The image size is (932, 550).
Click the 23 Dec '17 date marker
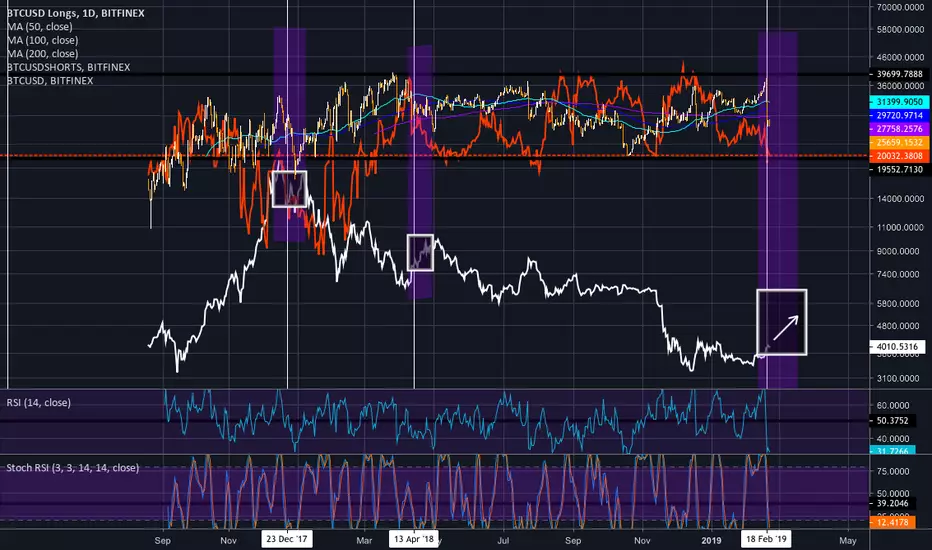tap(287, 539)
